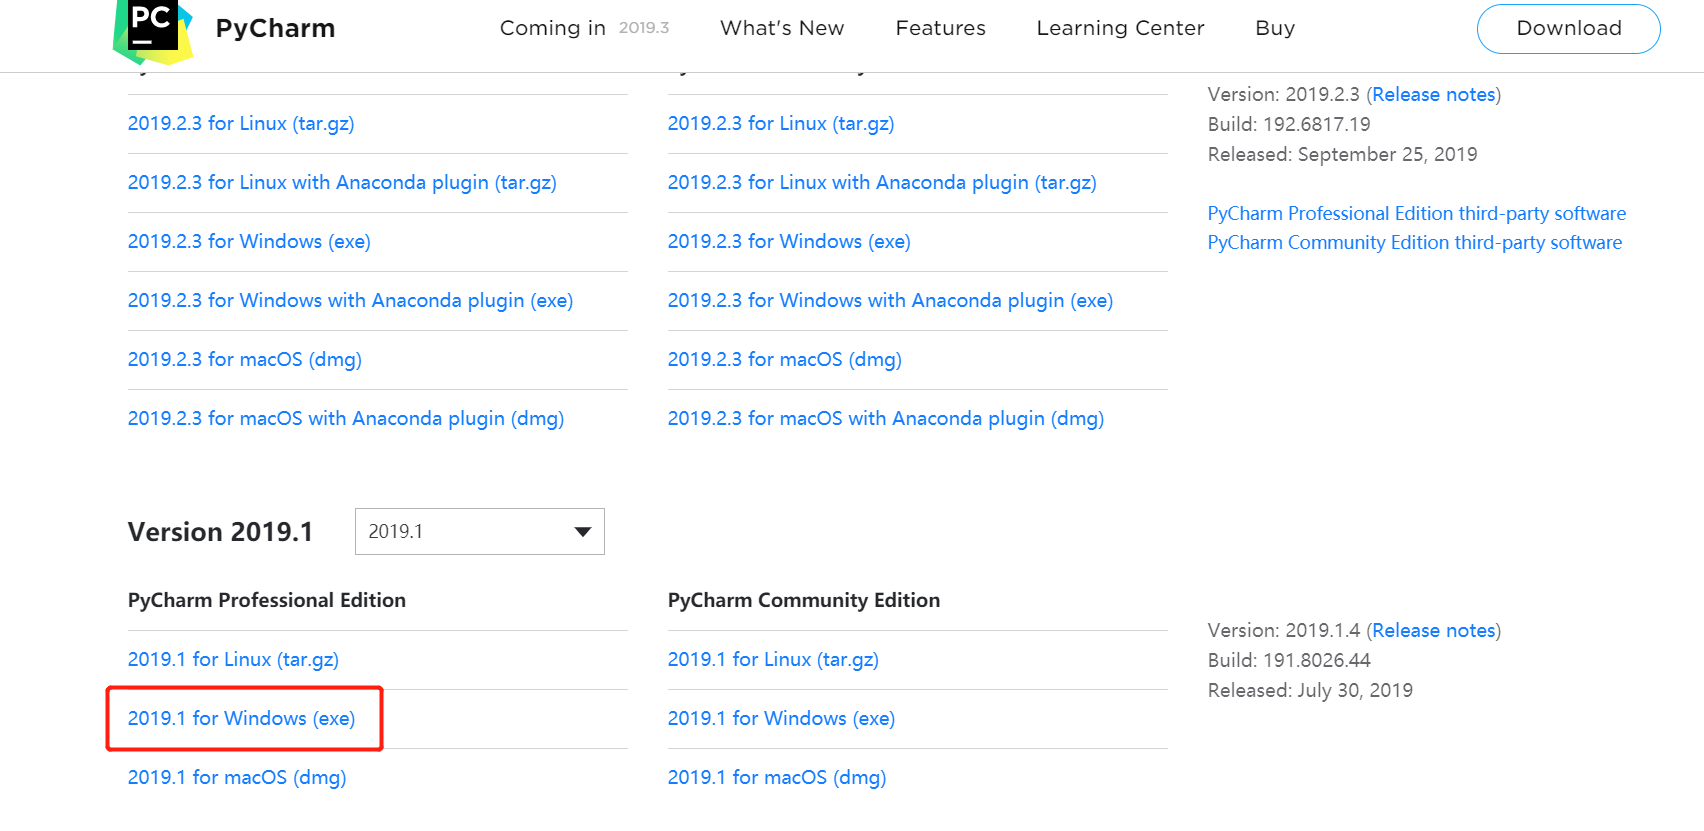
Task: Download Community 2019.2.3 for Linux (tar.gz)
Action: [781, 123]
